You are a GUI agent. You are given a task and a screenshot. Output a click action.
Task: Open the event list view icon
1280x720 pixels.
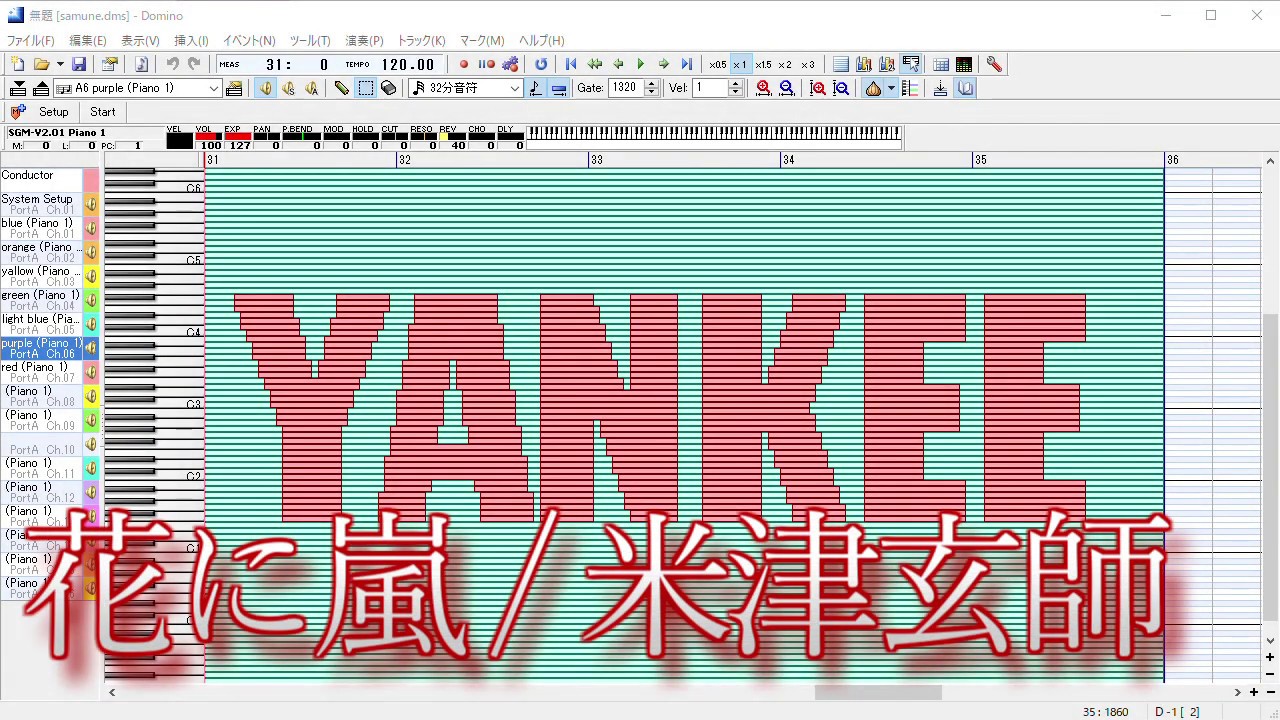click(x=841, y=64)
